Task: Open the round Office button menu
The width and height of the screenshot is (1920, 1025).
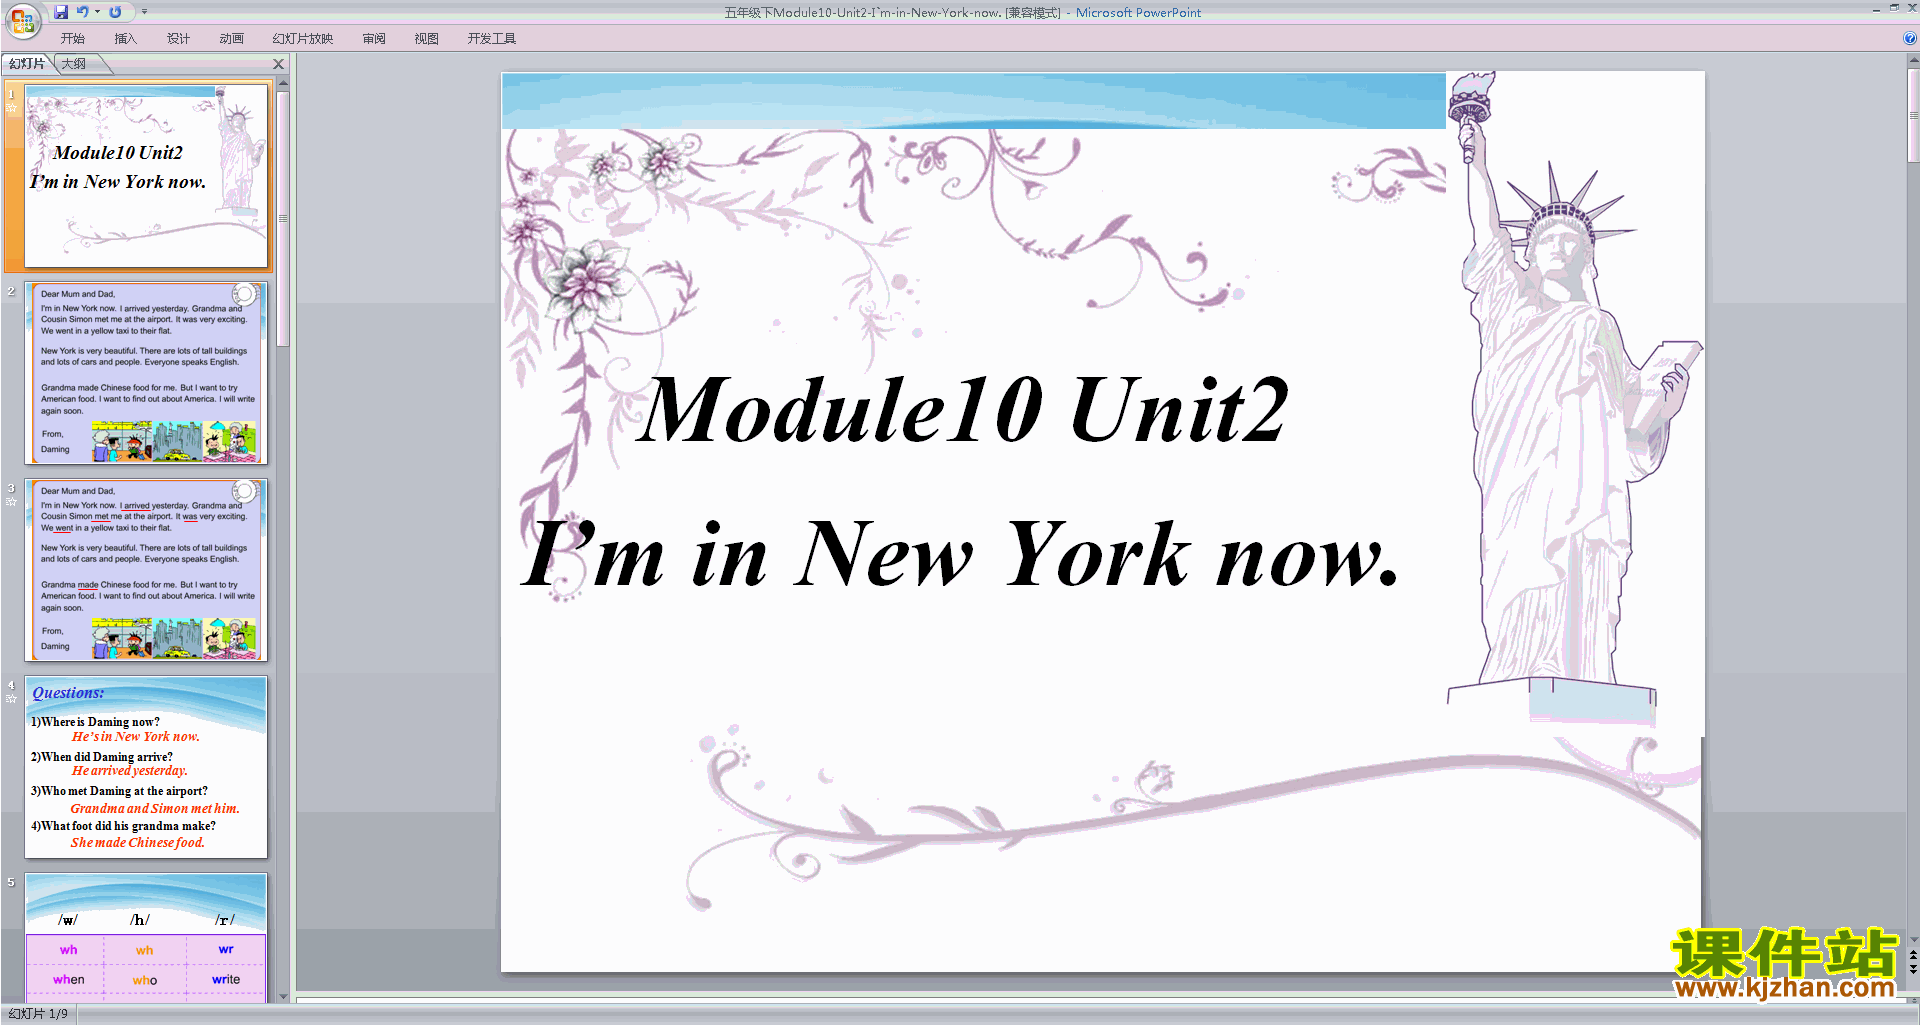Action: click(22, 21)
